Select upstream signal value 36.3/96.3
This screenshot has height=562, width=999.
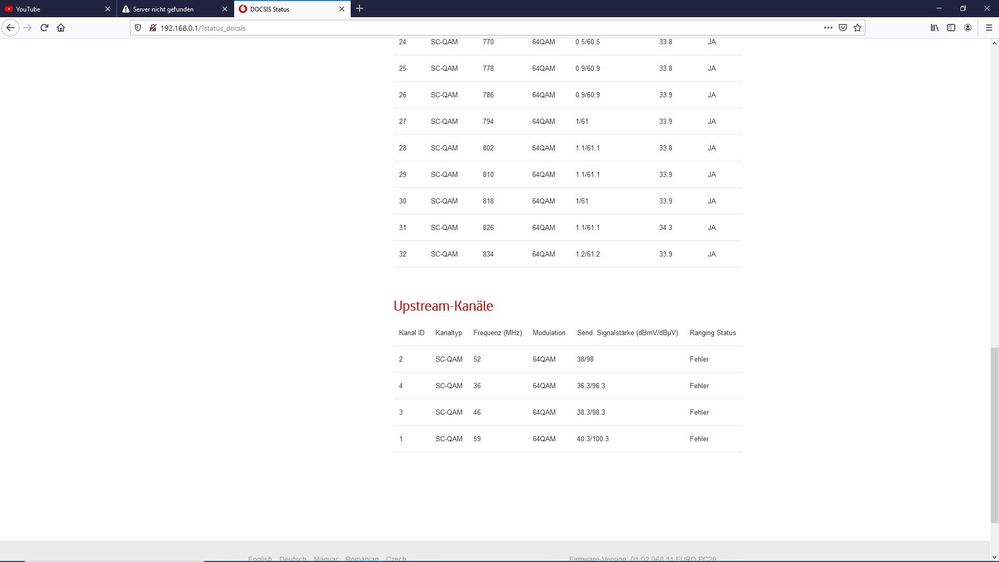click(x=591, y=385)
